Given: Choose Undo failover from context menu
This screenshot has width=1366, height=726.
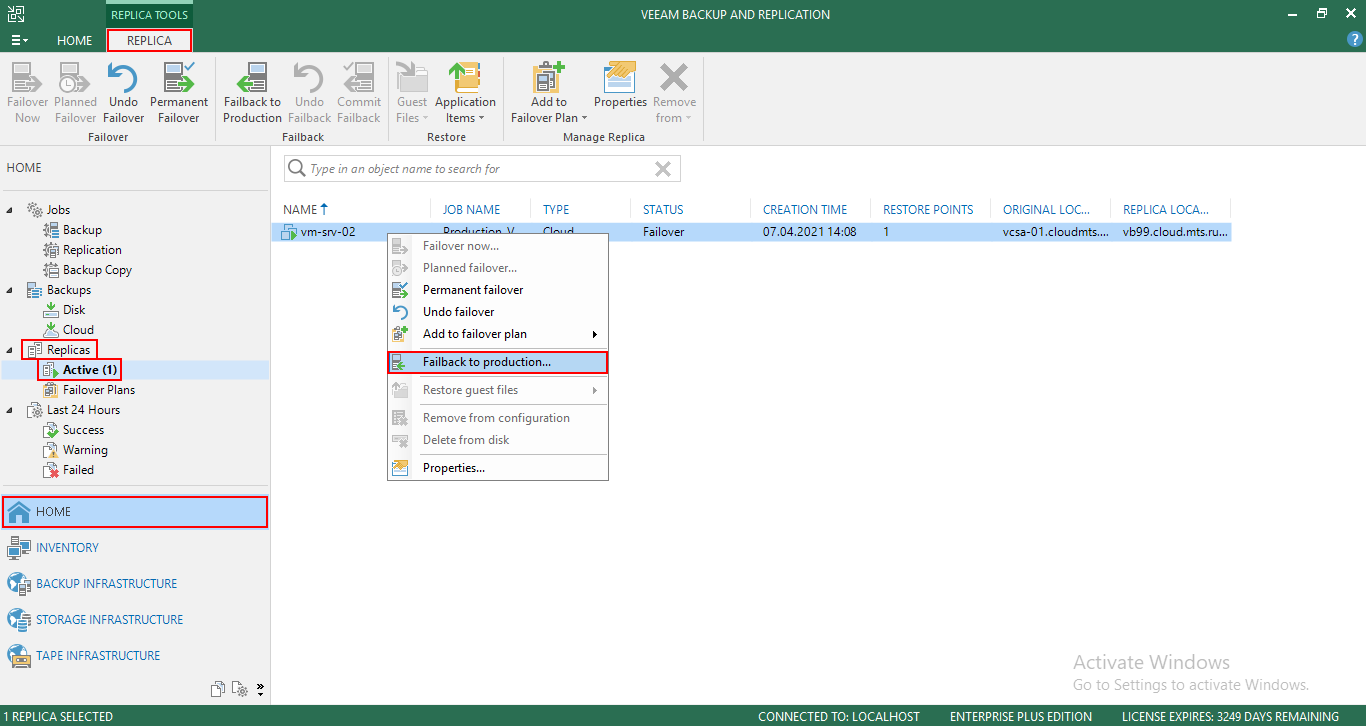Looking at the screenshot, I should 458,312.
